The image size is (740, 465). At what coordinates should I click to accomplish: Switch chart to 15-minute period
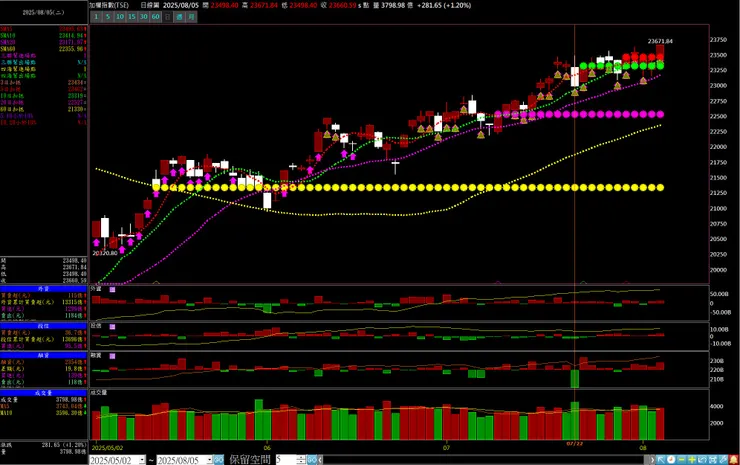coord(132,17)
